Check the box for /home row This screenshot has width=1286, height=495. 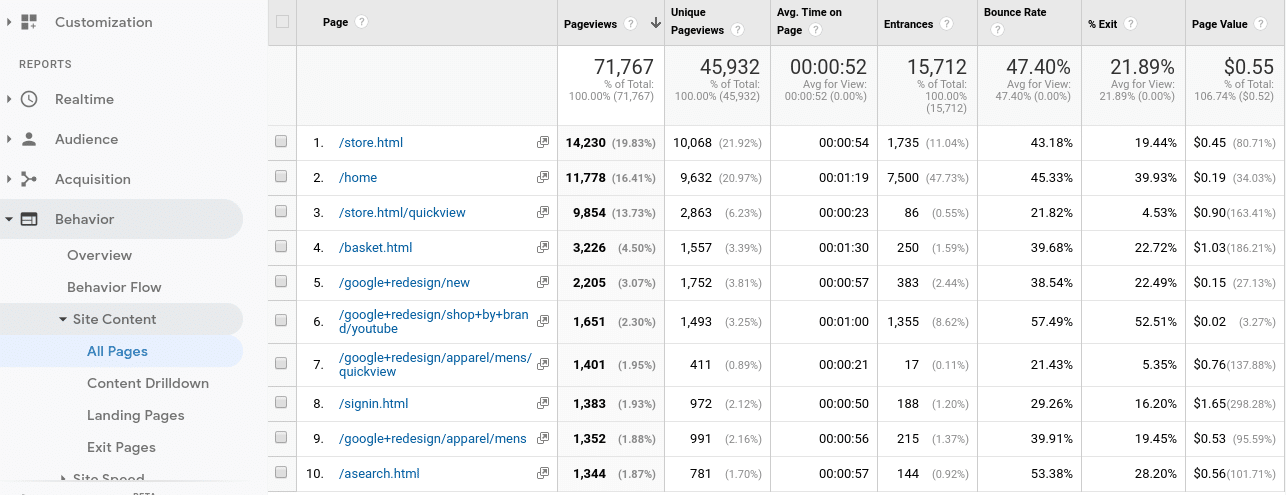[281, 177]
